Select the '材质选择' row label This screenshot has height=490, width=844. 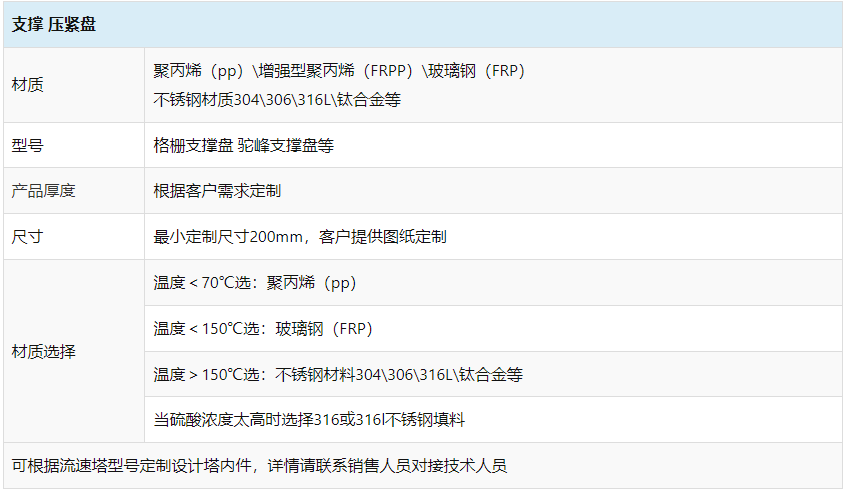click(x=44, y=352)
